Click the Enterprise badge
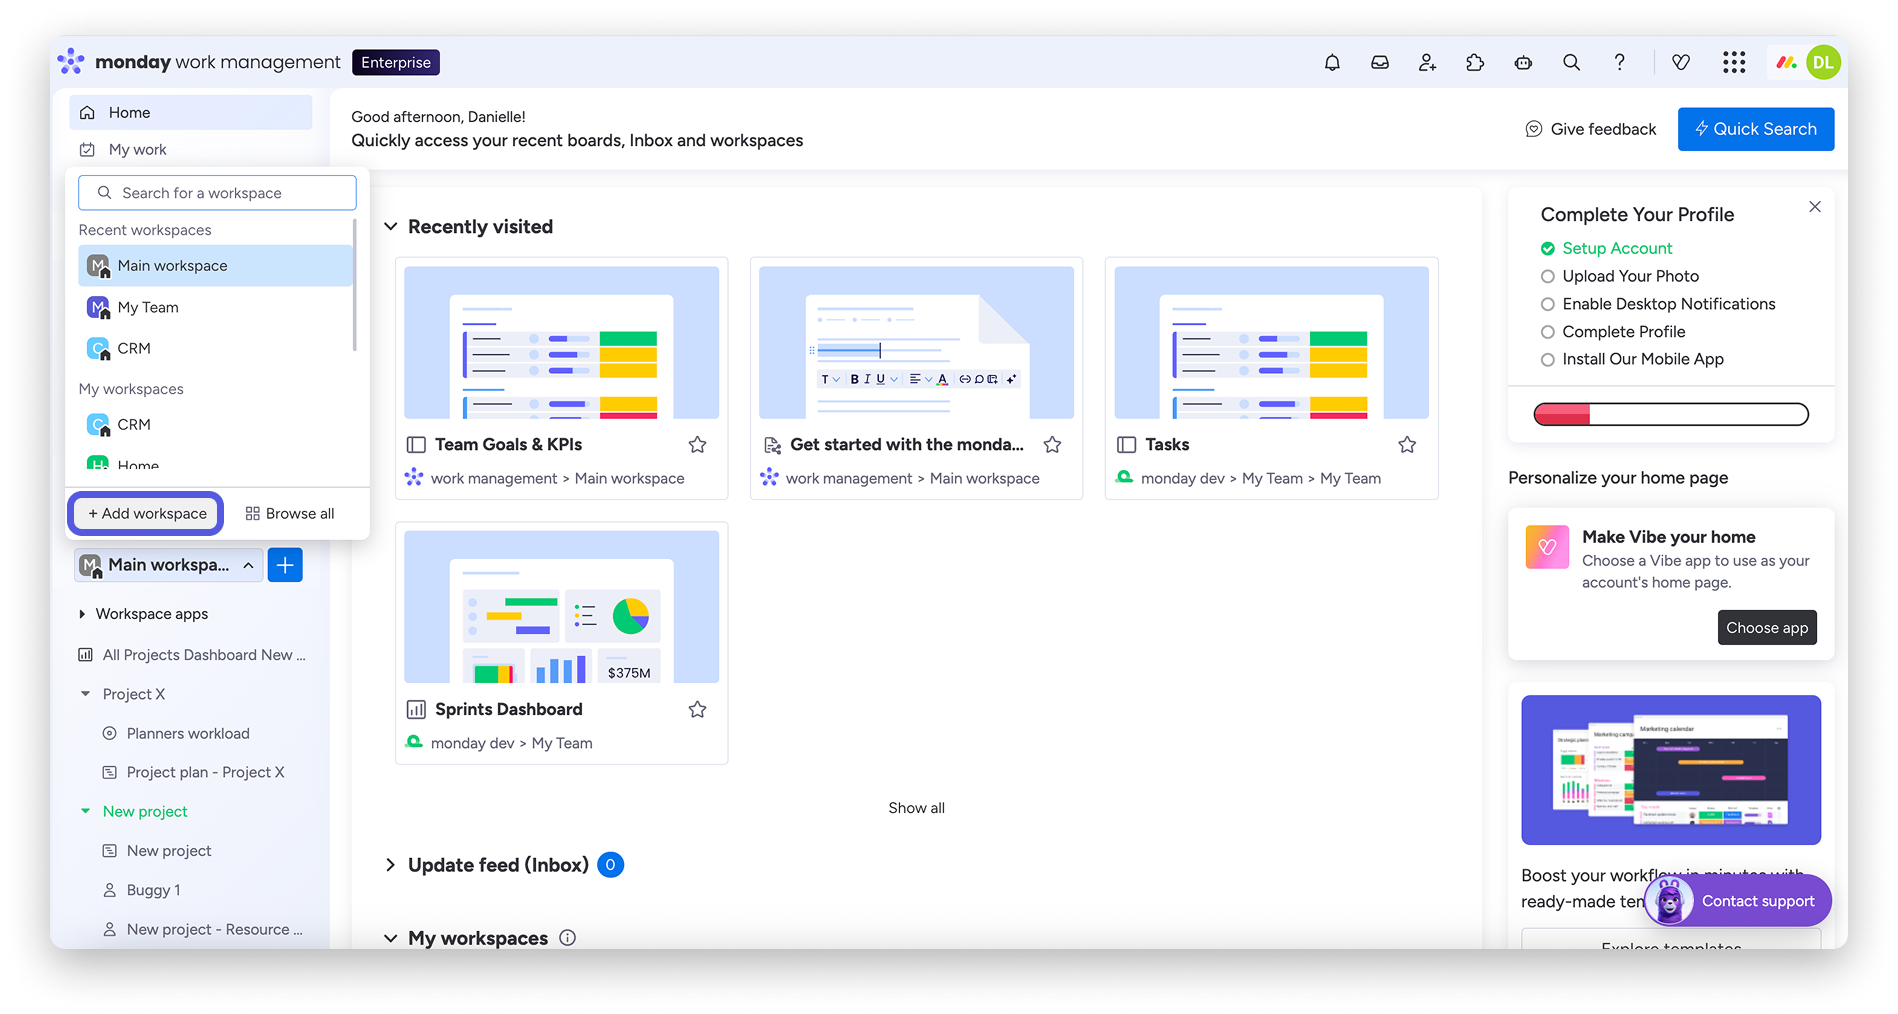Image resolution: width=1898 pixels, height=1014 pixels. (x=396, y=62)
